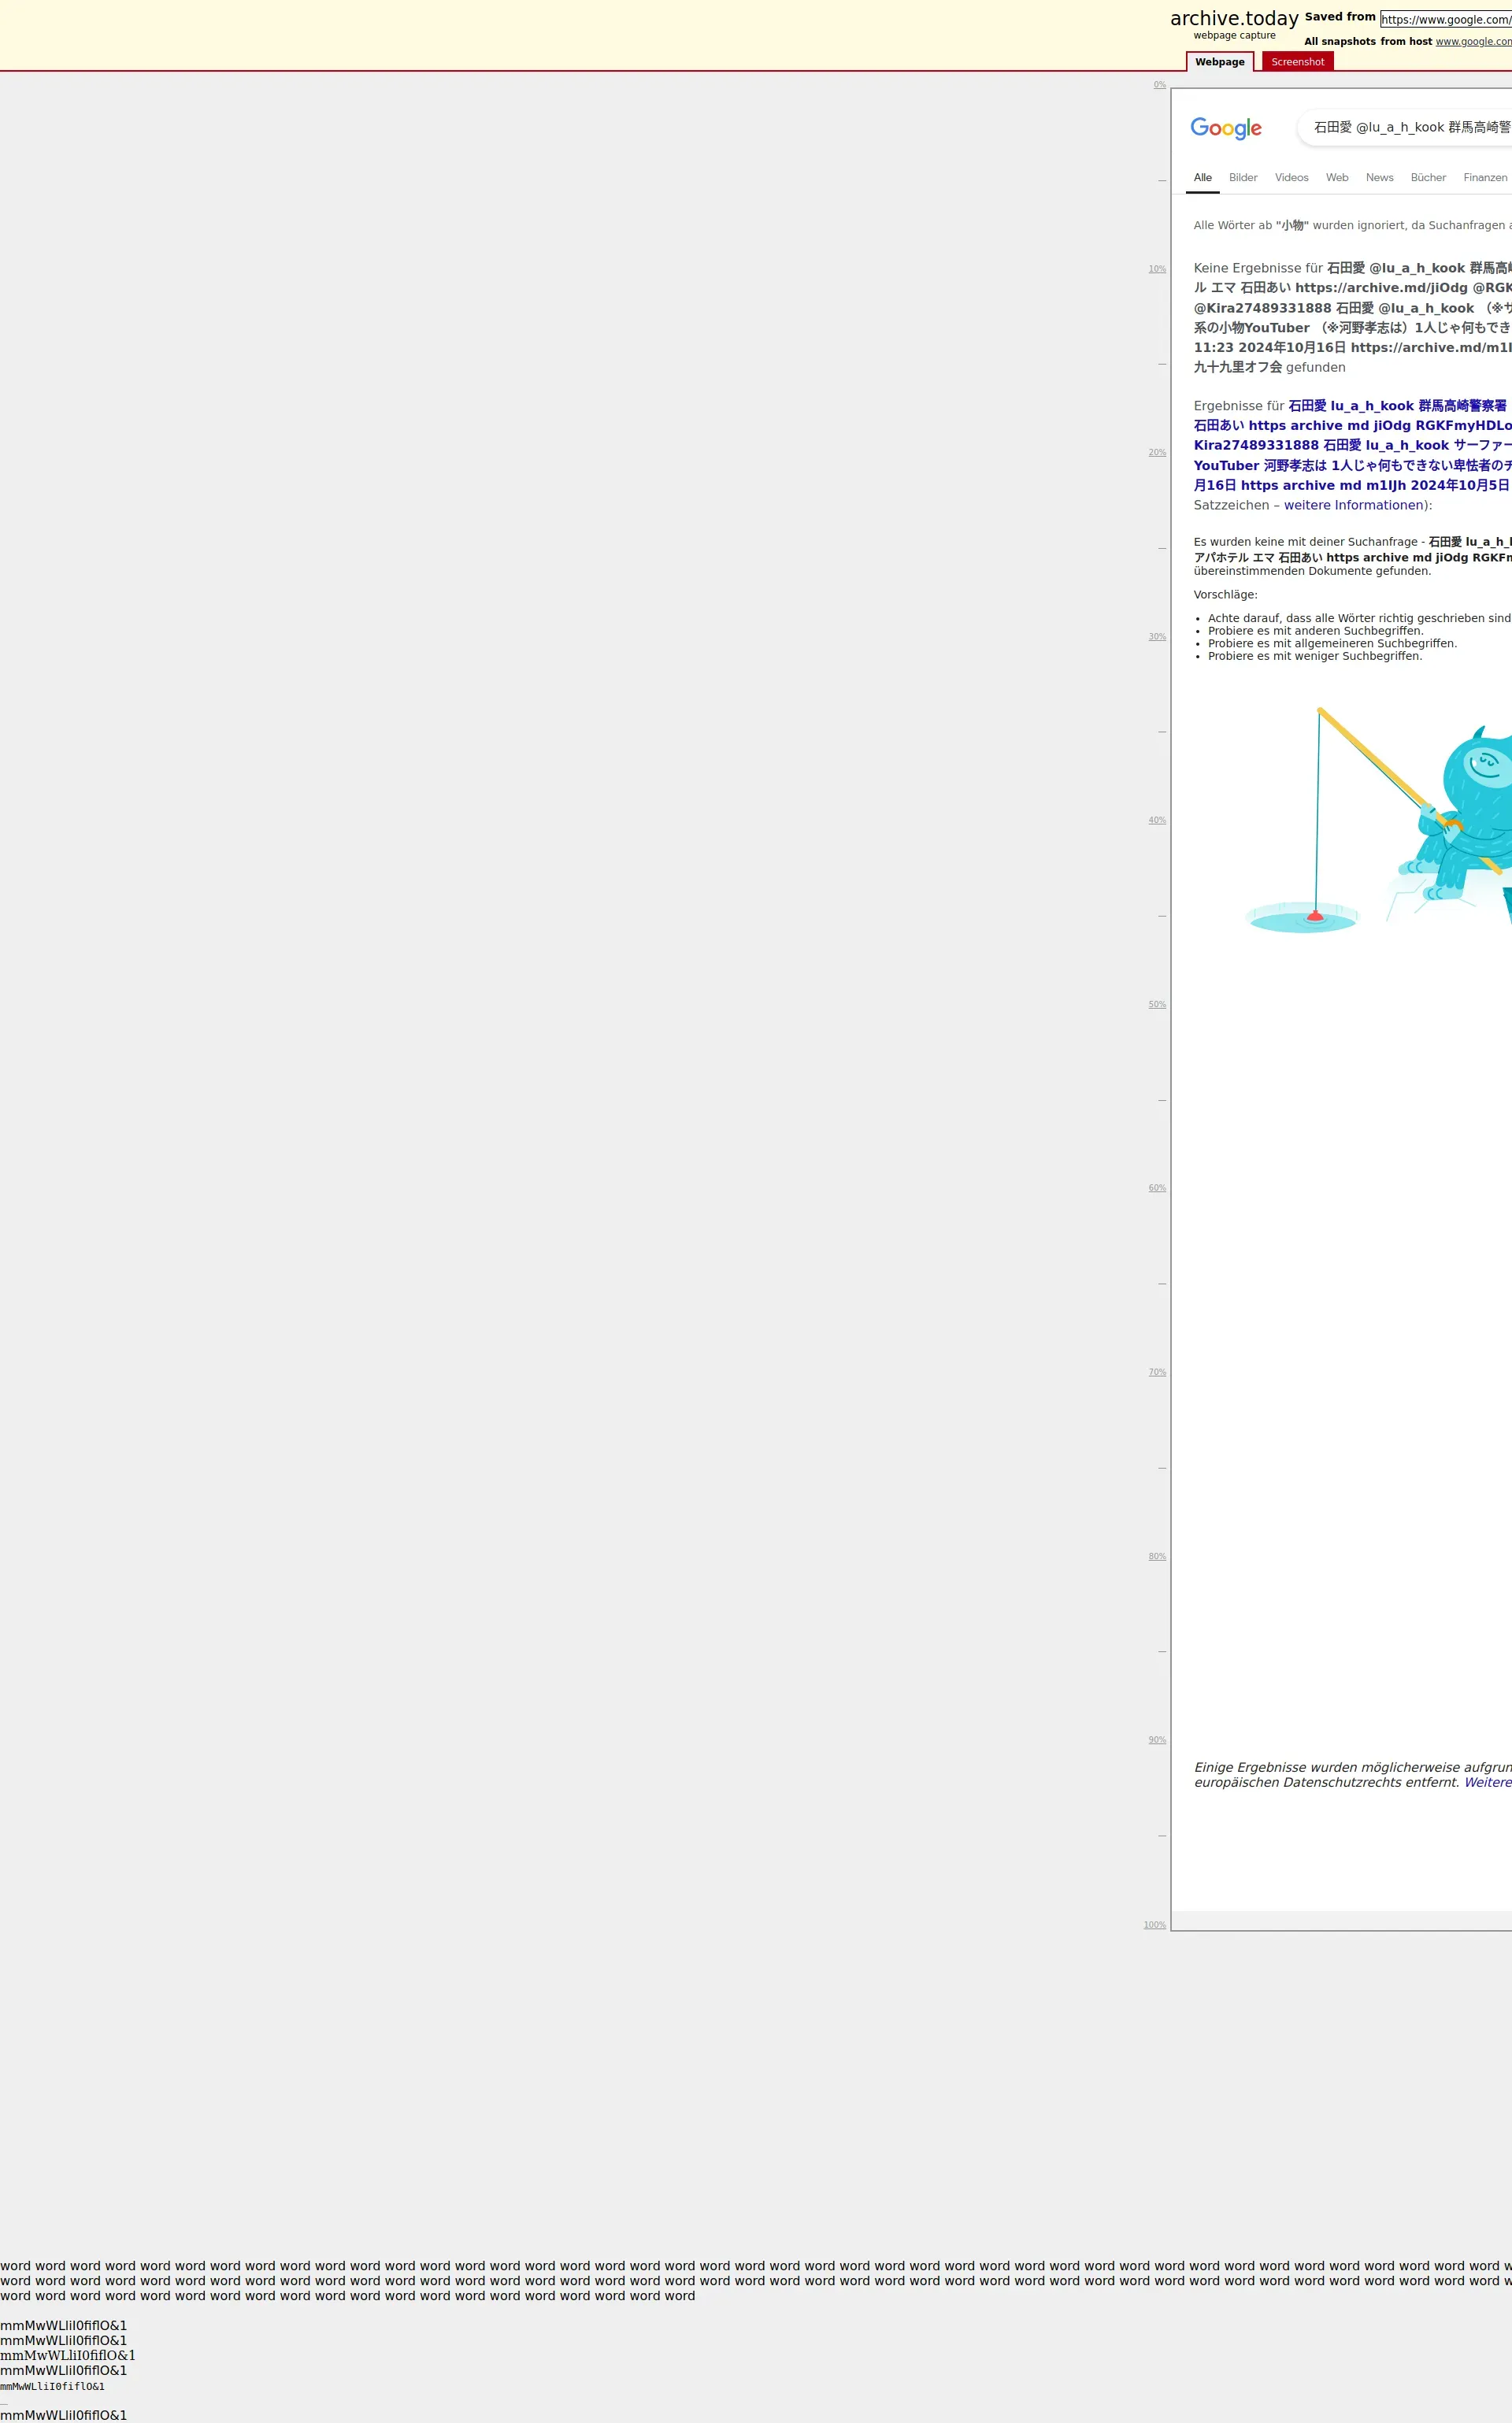Jump to the 10% page marker
Screen dimensions: 1512x2423
tap(1157, 269)
